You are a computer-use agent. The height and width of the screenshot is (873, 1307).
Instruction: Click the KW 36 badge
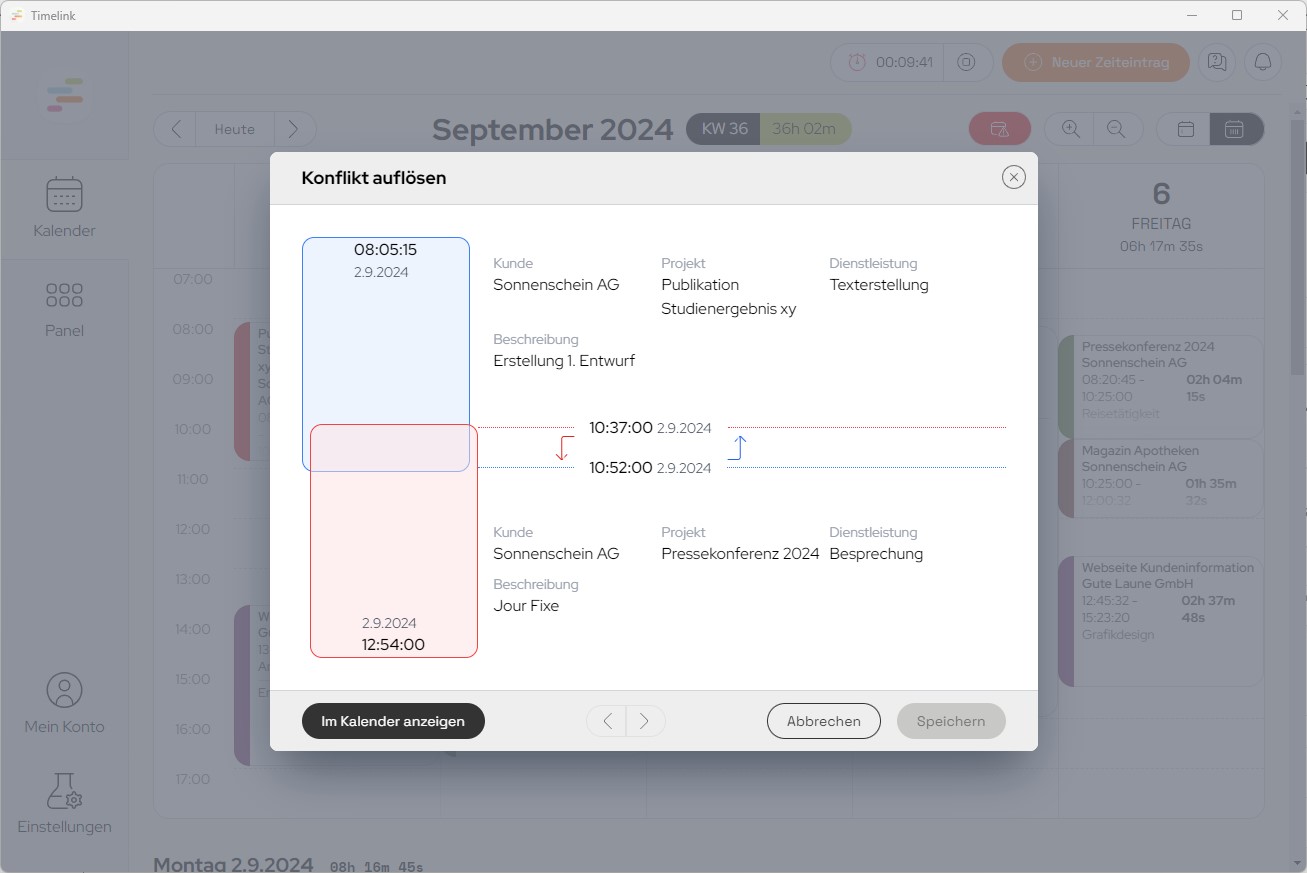point(724,129)
